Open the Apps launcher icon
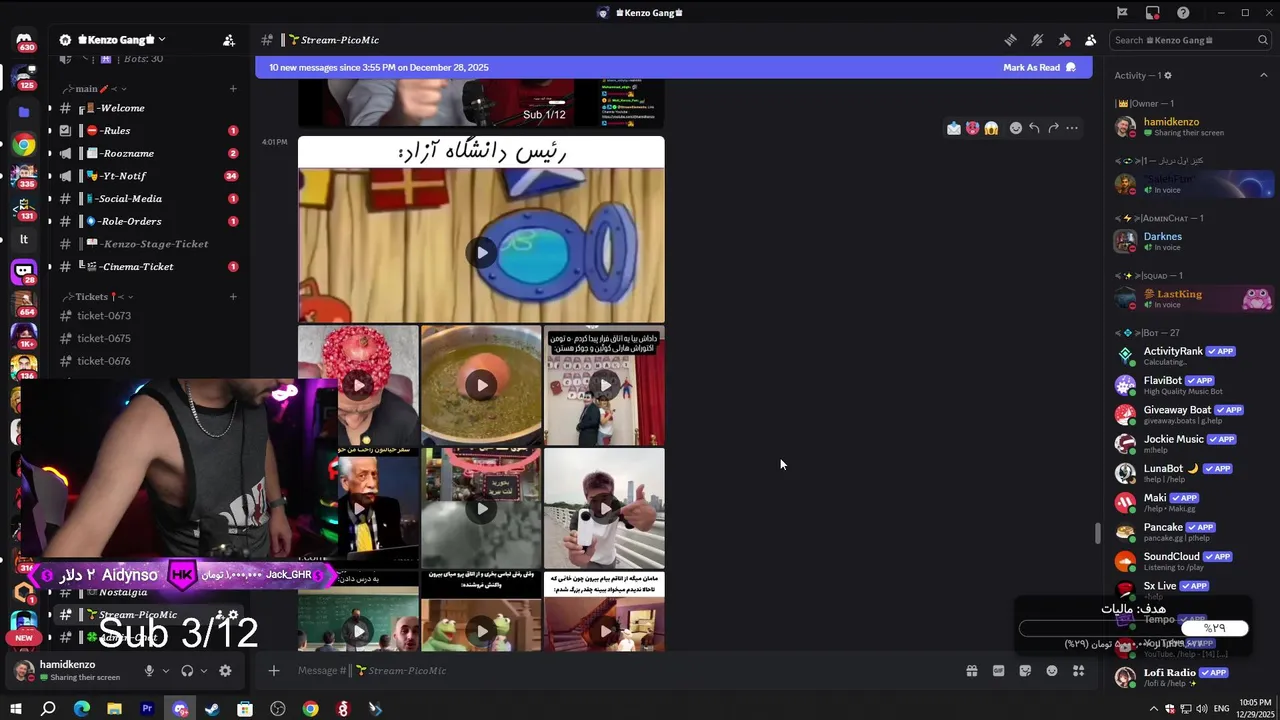 click(1079, 671)
